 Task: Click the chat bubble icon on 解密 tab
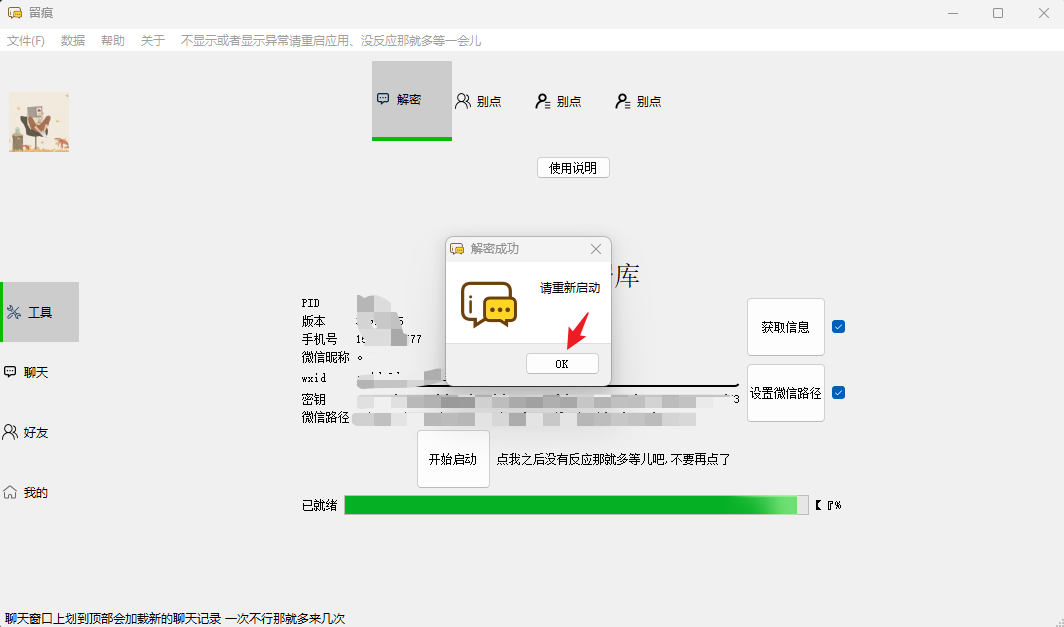(385, 100)
